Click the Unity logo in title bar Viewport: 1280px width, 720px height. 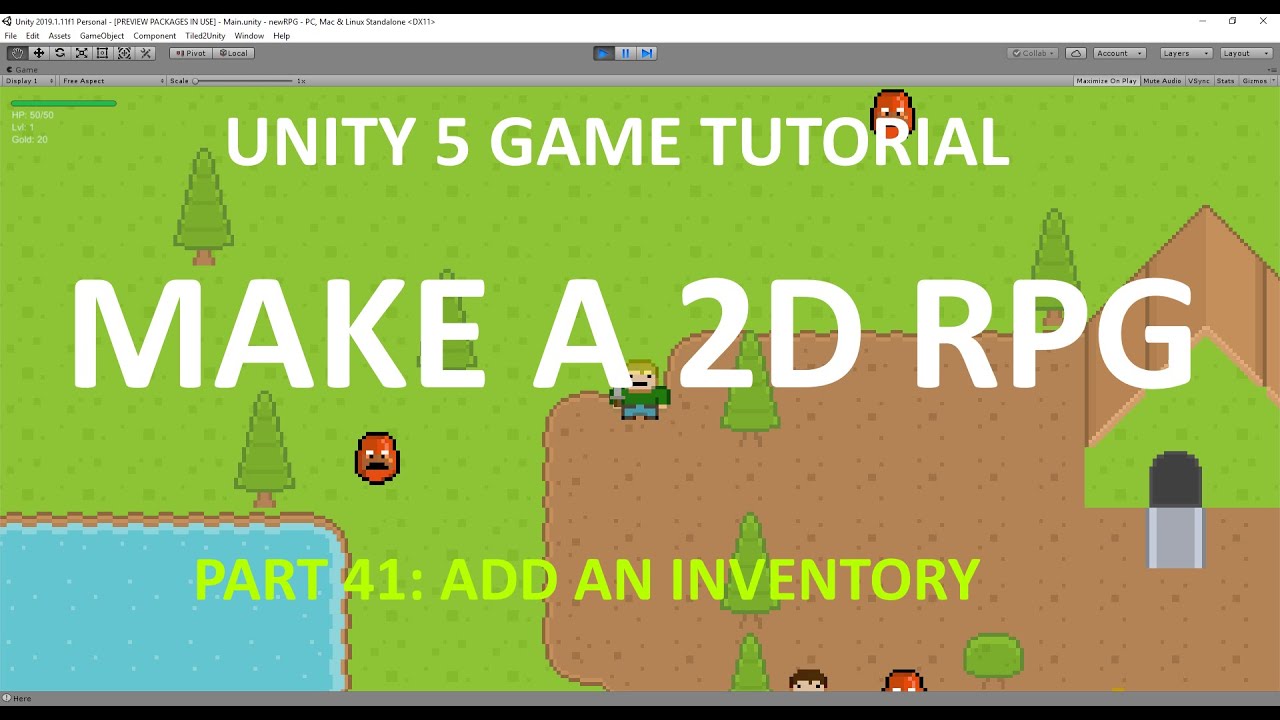coord(7,21)
